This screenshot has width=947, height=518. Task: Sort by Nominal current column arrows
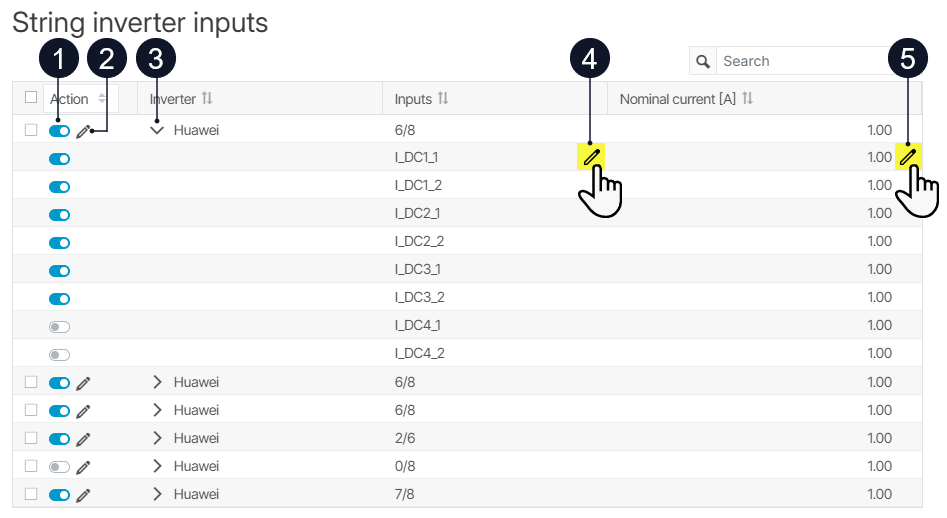pyautogui.click(x=748, y=98)
